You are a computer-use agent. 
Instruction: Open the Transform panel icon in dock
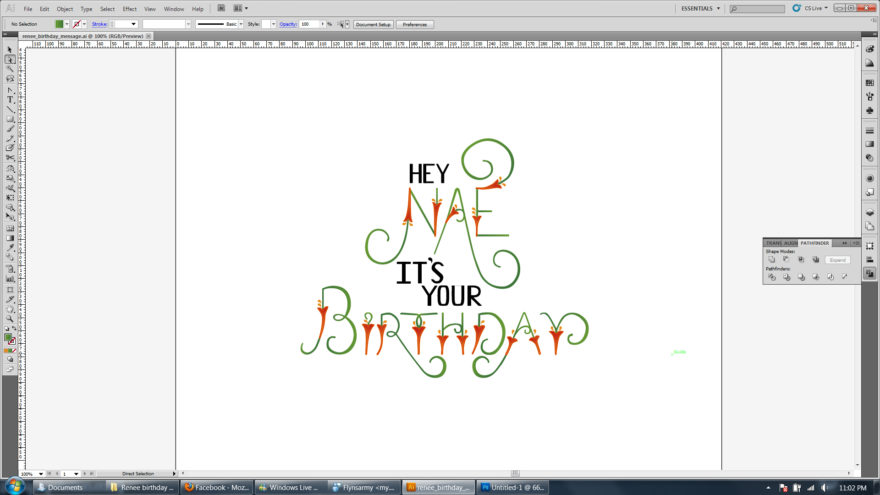[x=870, y=246]
